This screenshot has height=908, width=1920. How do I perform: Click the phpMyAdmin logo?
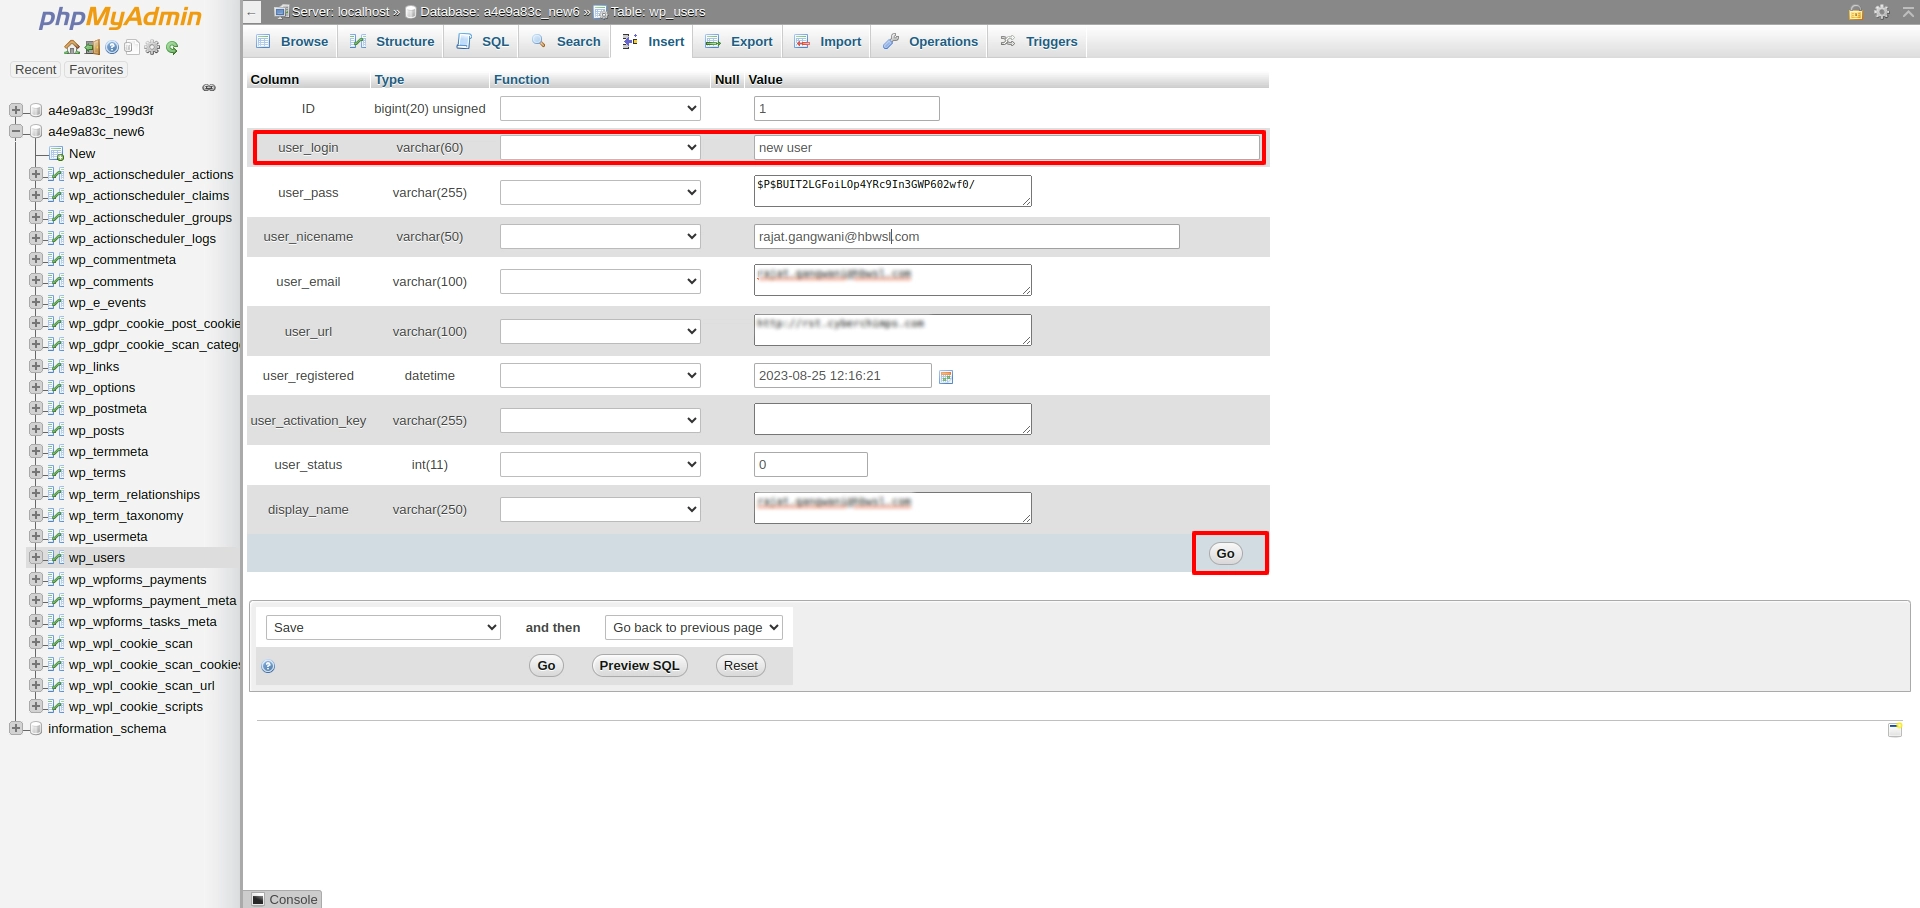[120, 17]
